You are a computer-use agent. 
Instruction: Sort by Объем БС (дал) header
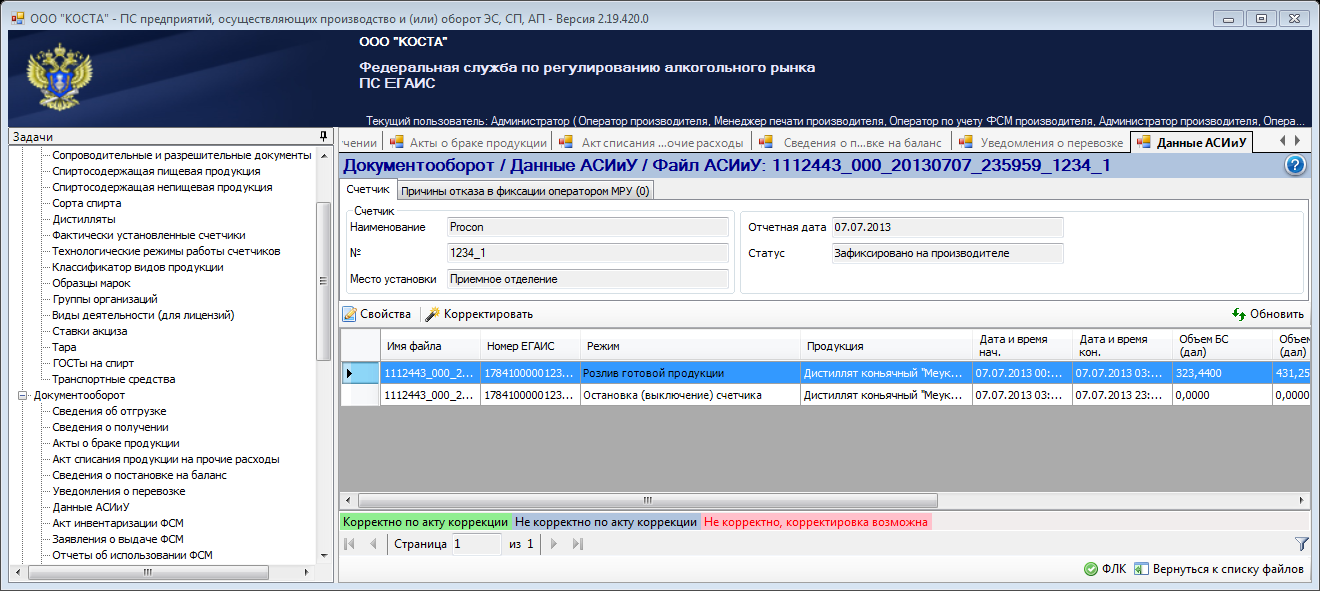pos(1222,346)
